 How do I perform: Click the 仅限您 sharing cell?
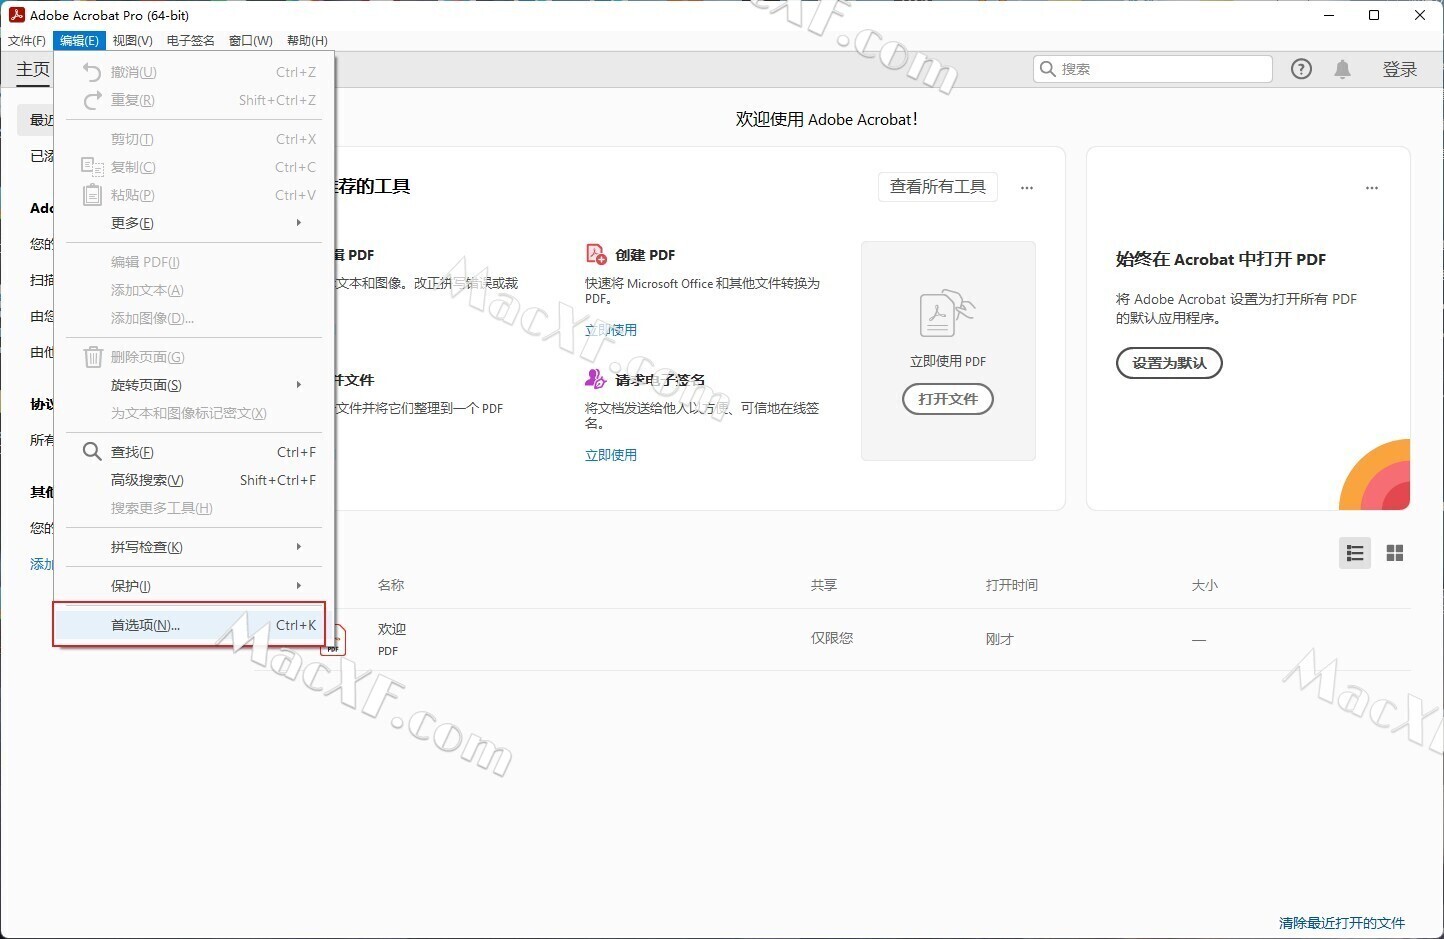(x=832, y=638)
